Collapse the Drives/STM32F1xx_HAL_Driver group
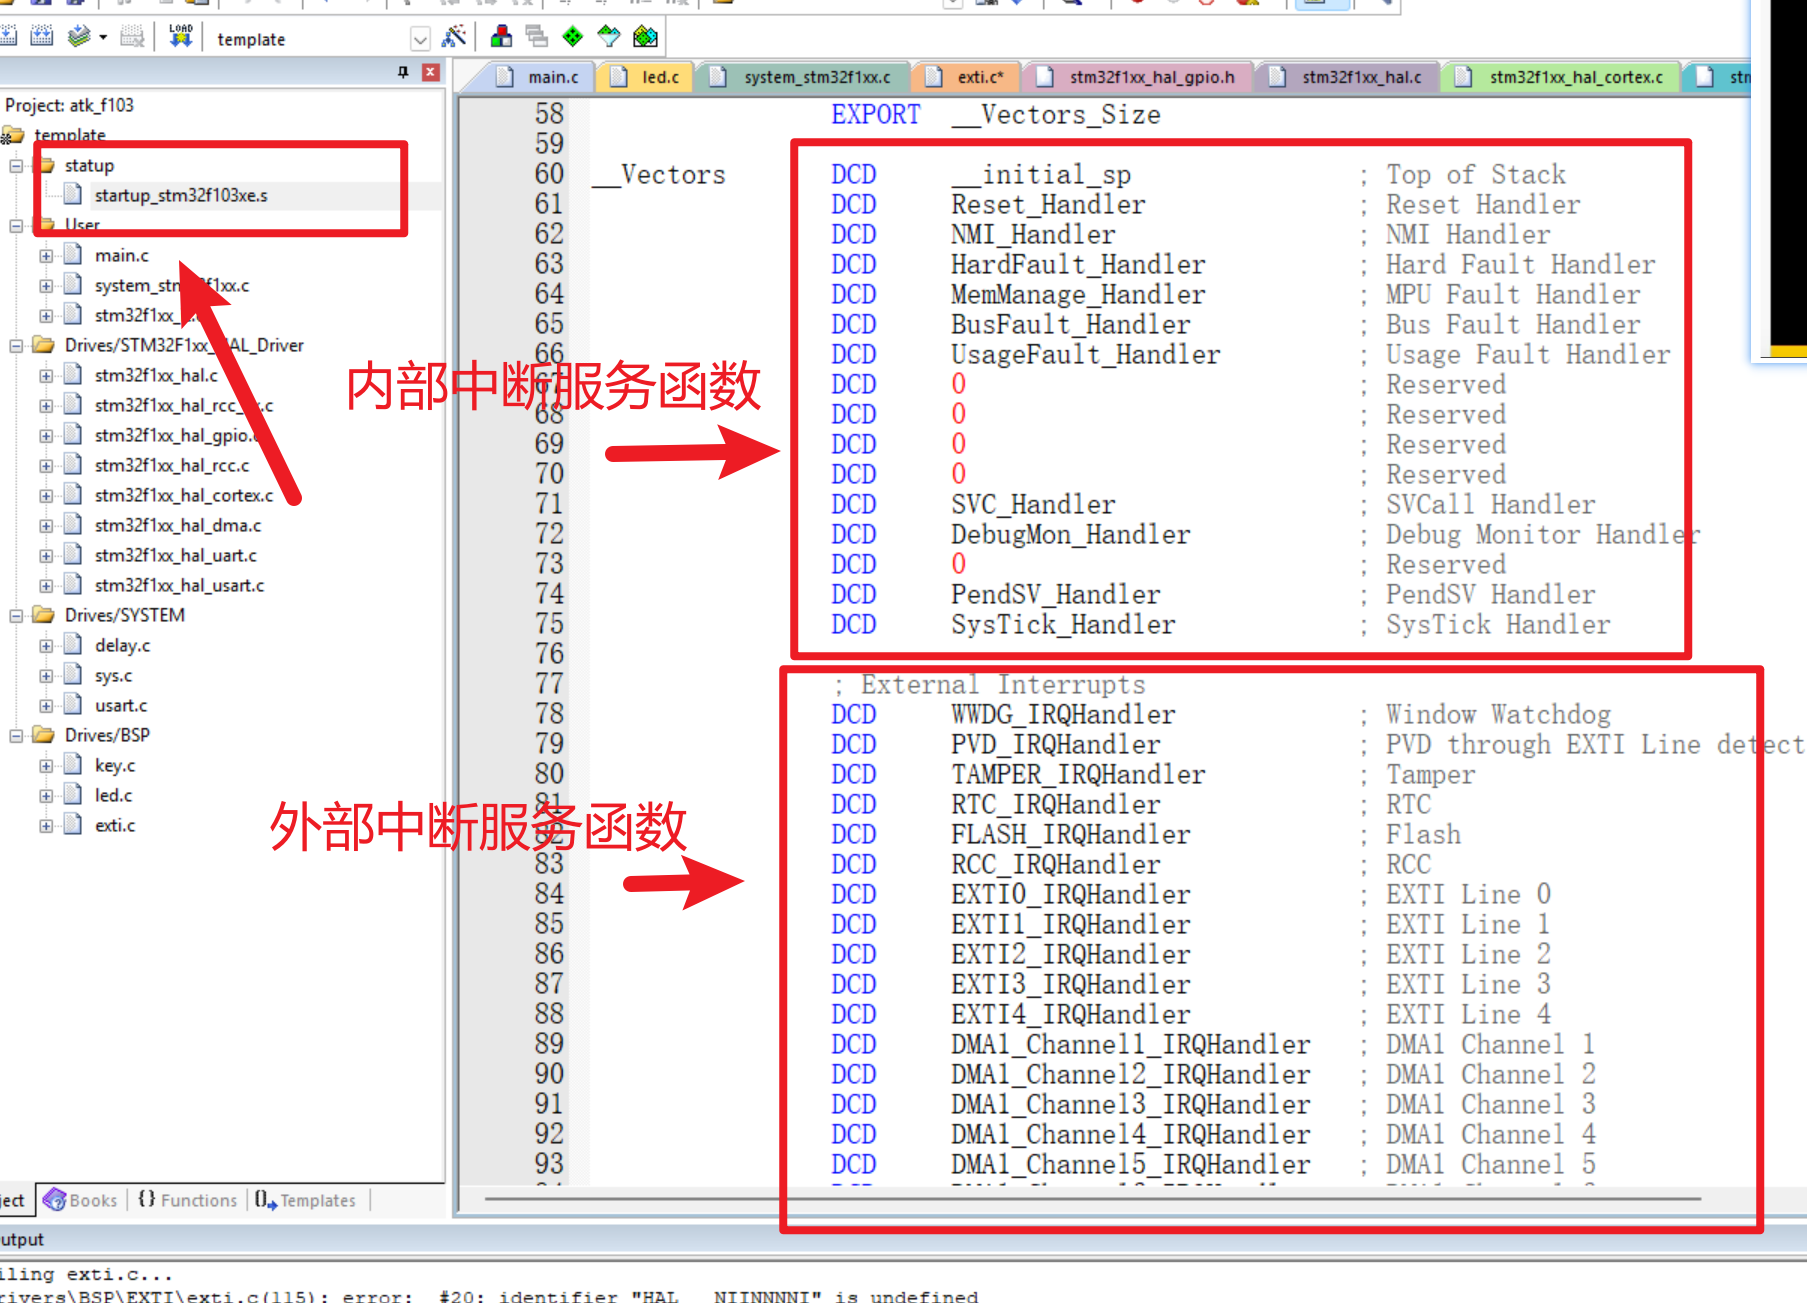 (16, 346)
